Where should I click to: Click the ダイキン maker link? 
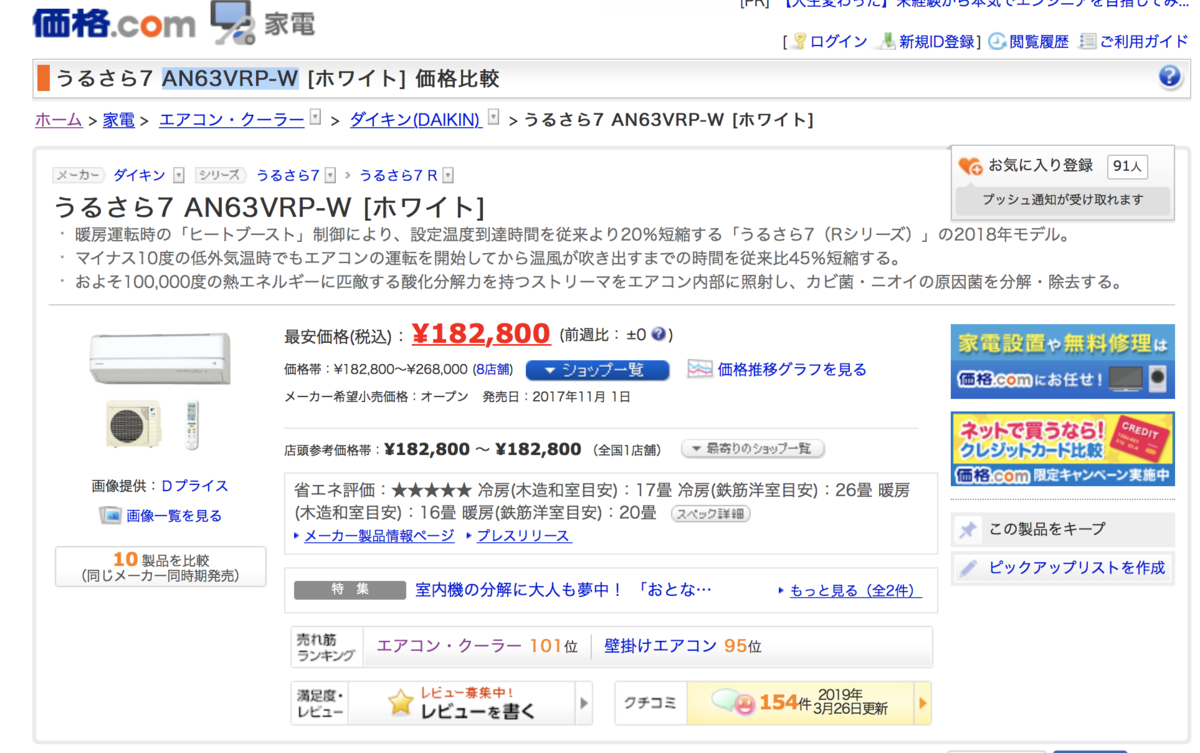139,175
